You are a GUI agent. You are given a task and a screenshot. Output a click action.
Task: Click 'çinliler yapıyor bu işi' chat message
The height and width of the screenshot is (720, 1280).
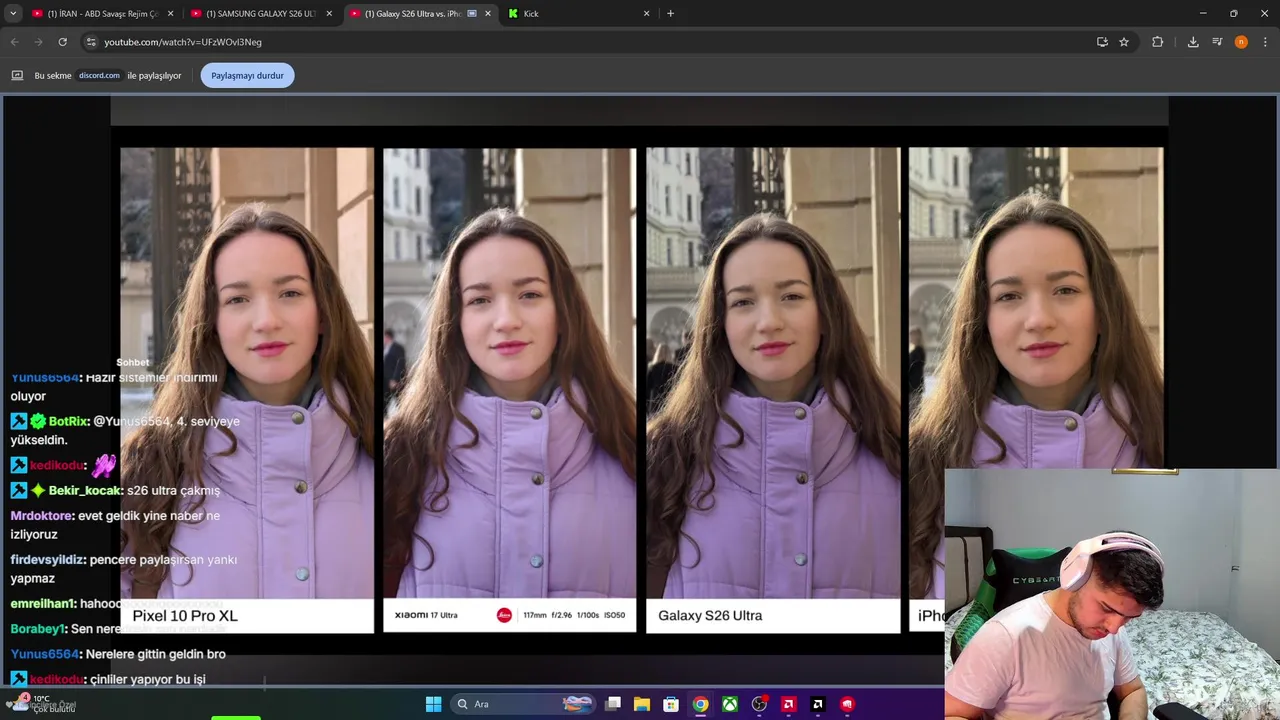148,679
